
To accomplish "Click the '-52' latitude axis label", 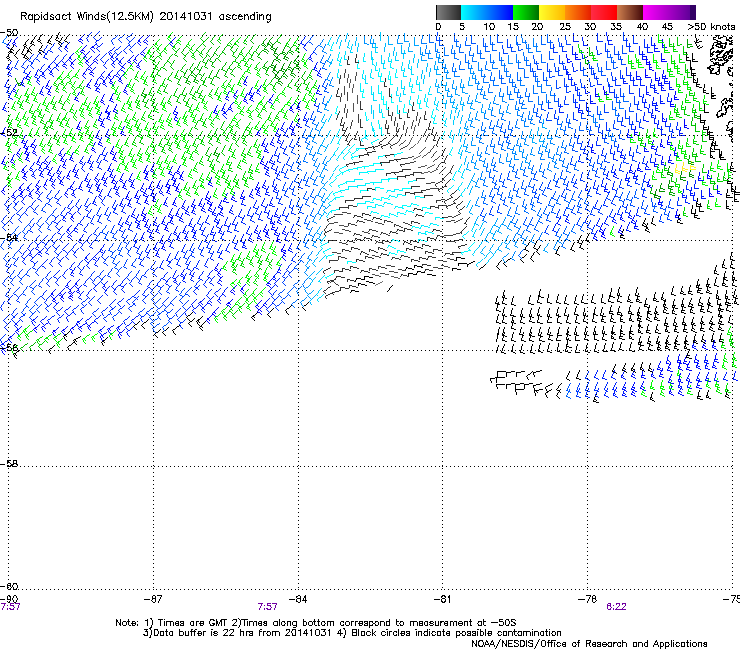I will [9, 133].
